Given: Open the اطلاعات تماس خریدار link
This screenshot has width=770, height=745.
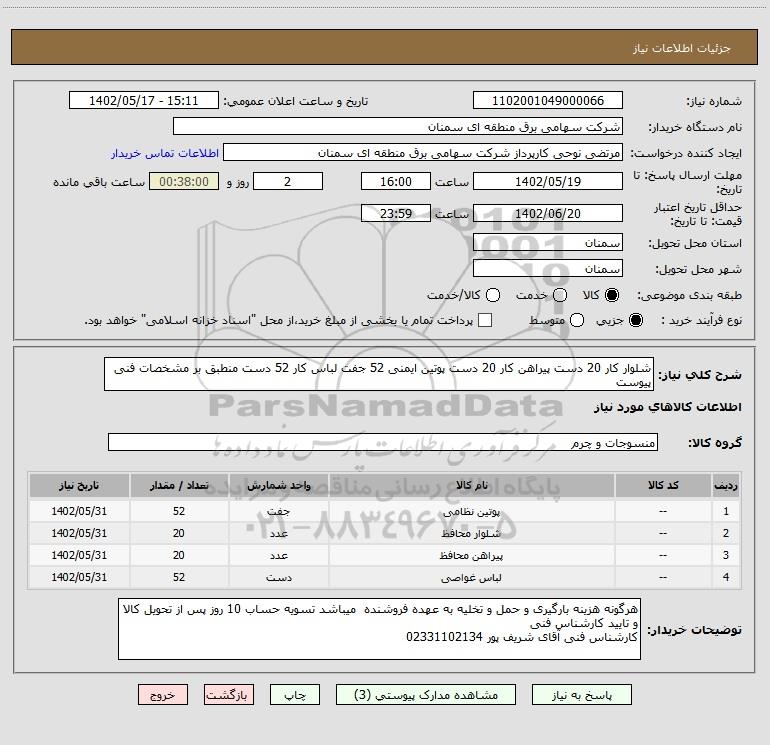Looking at the screenshot, I should click(165, 153).
